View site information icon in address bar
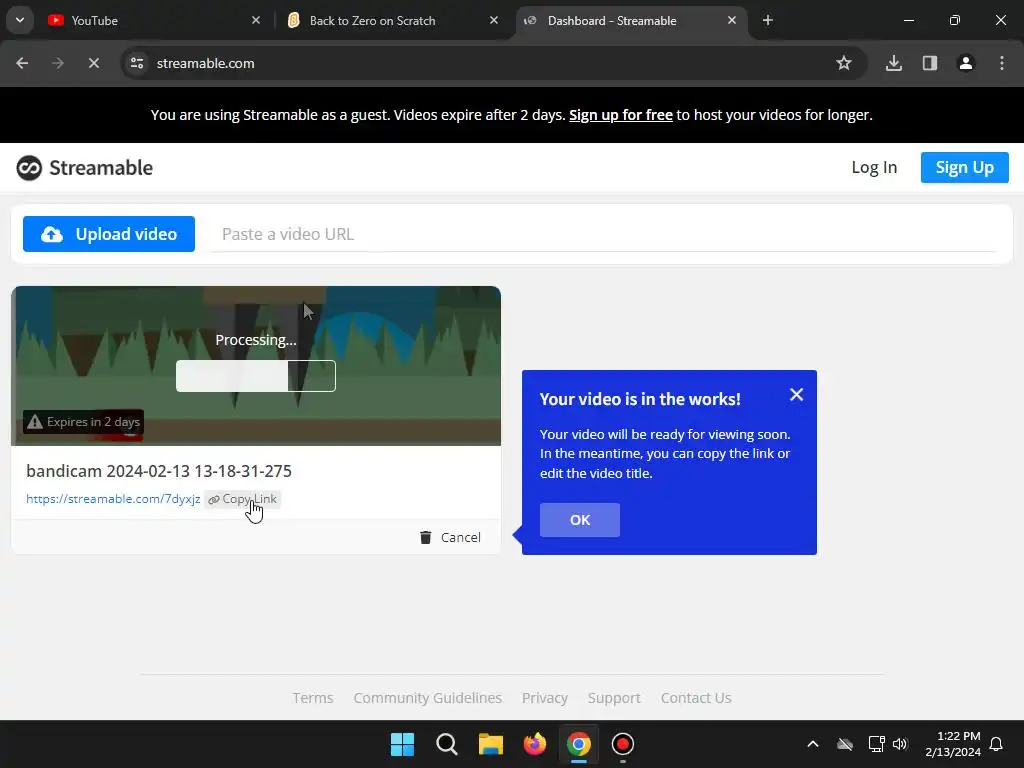Image resolution: width=1024 pixels, height=768 pixels. 137,63
